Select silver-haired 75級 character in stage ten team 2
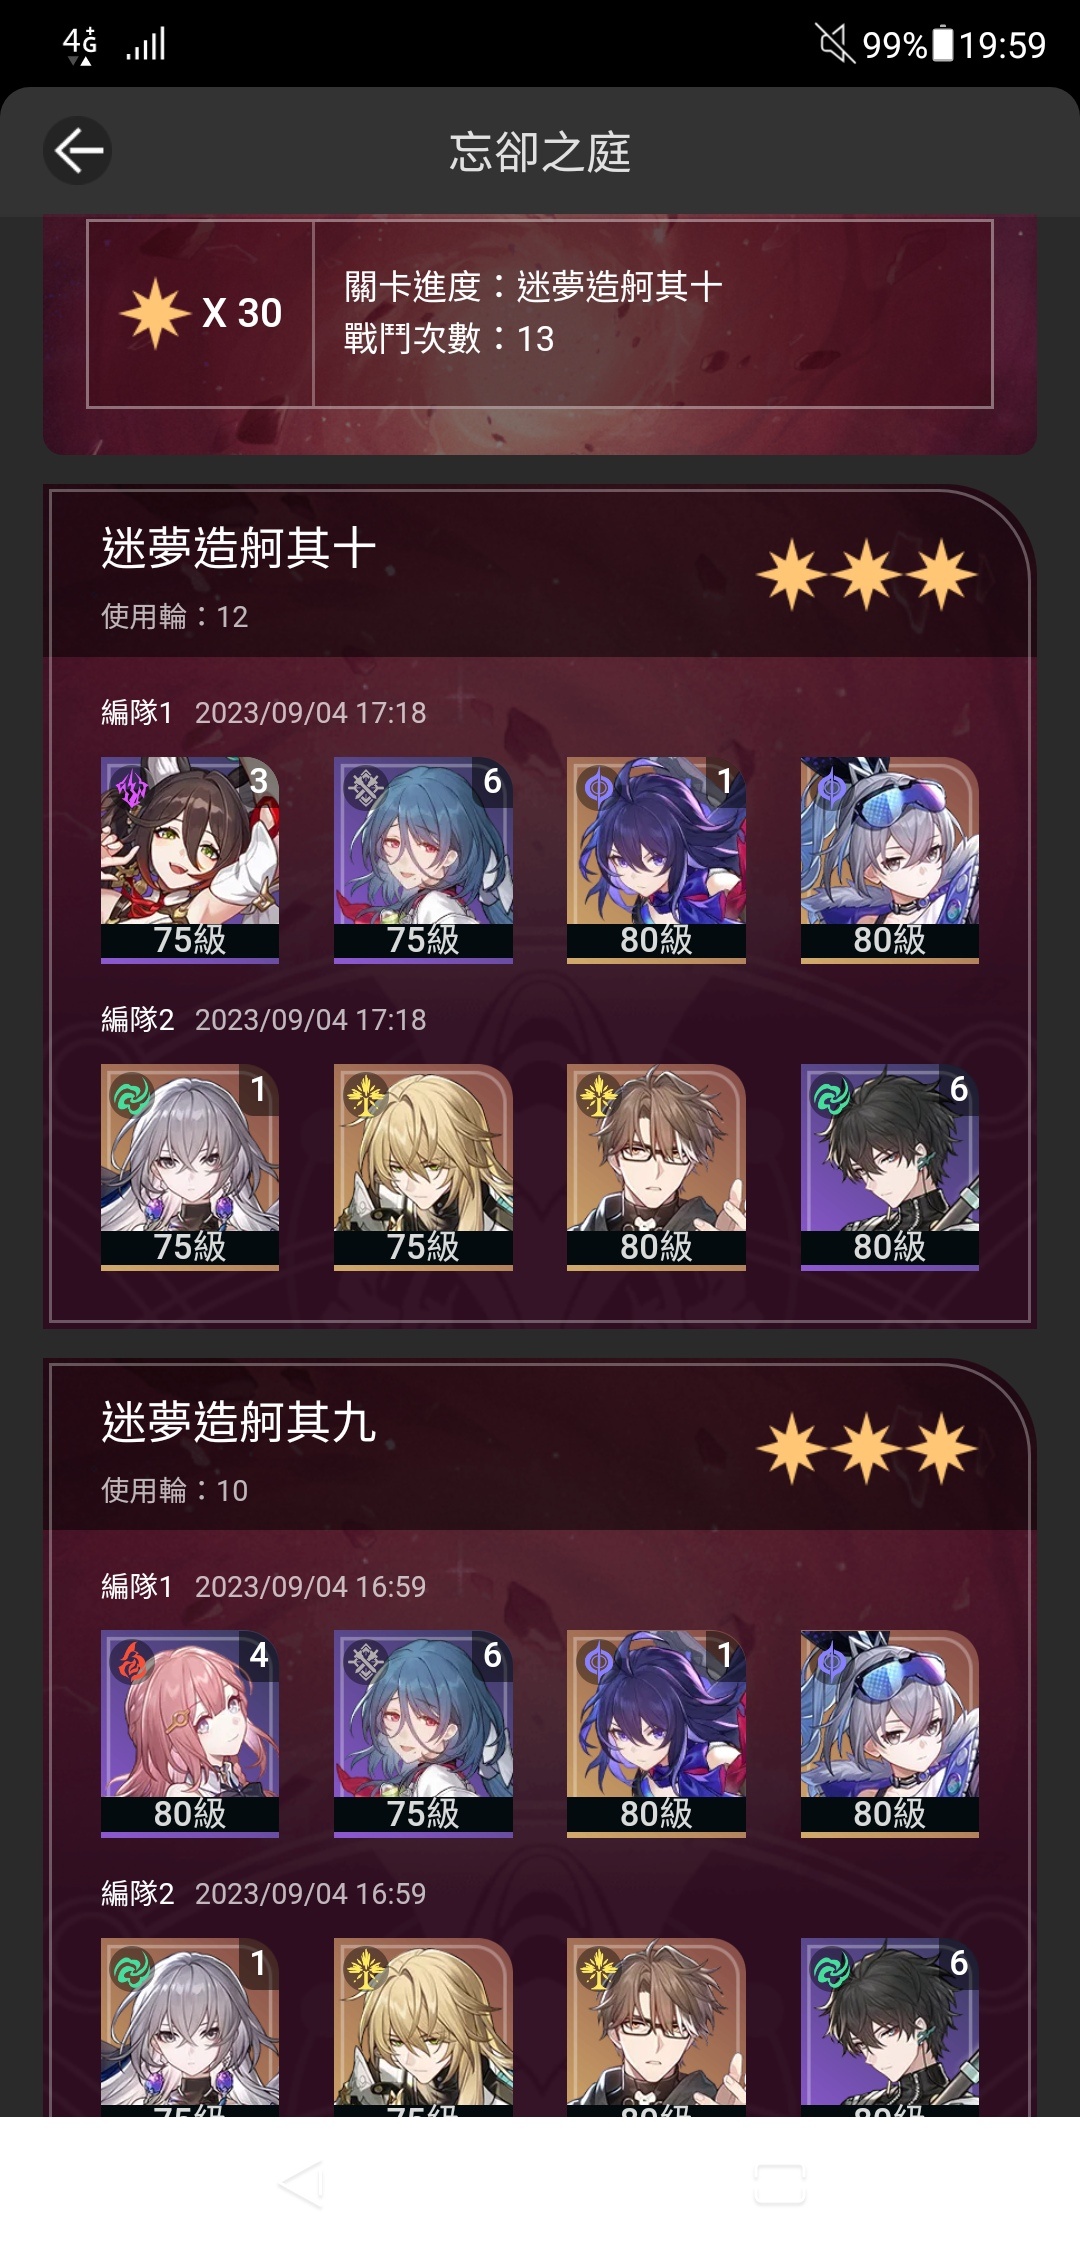This screenshot has height=2246, width=1080. [190, 1167]
